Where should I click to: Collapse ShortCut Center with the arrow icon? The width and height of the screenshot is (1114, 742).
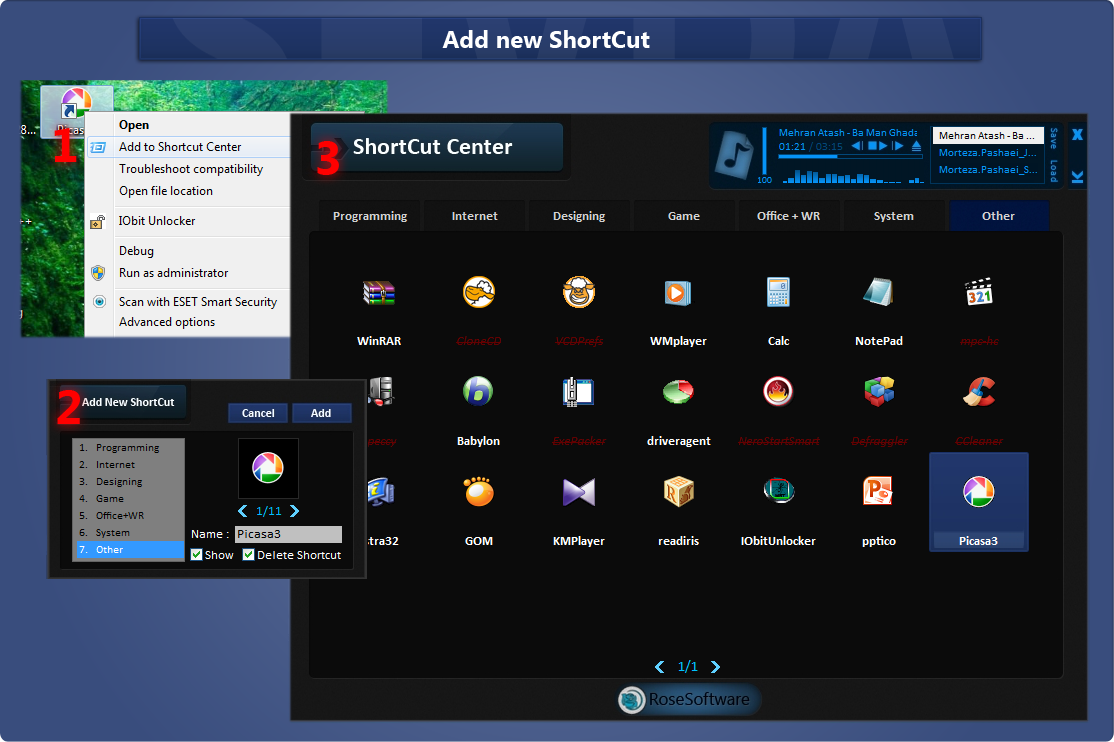click(1077, 176)
